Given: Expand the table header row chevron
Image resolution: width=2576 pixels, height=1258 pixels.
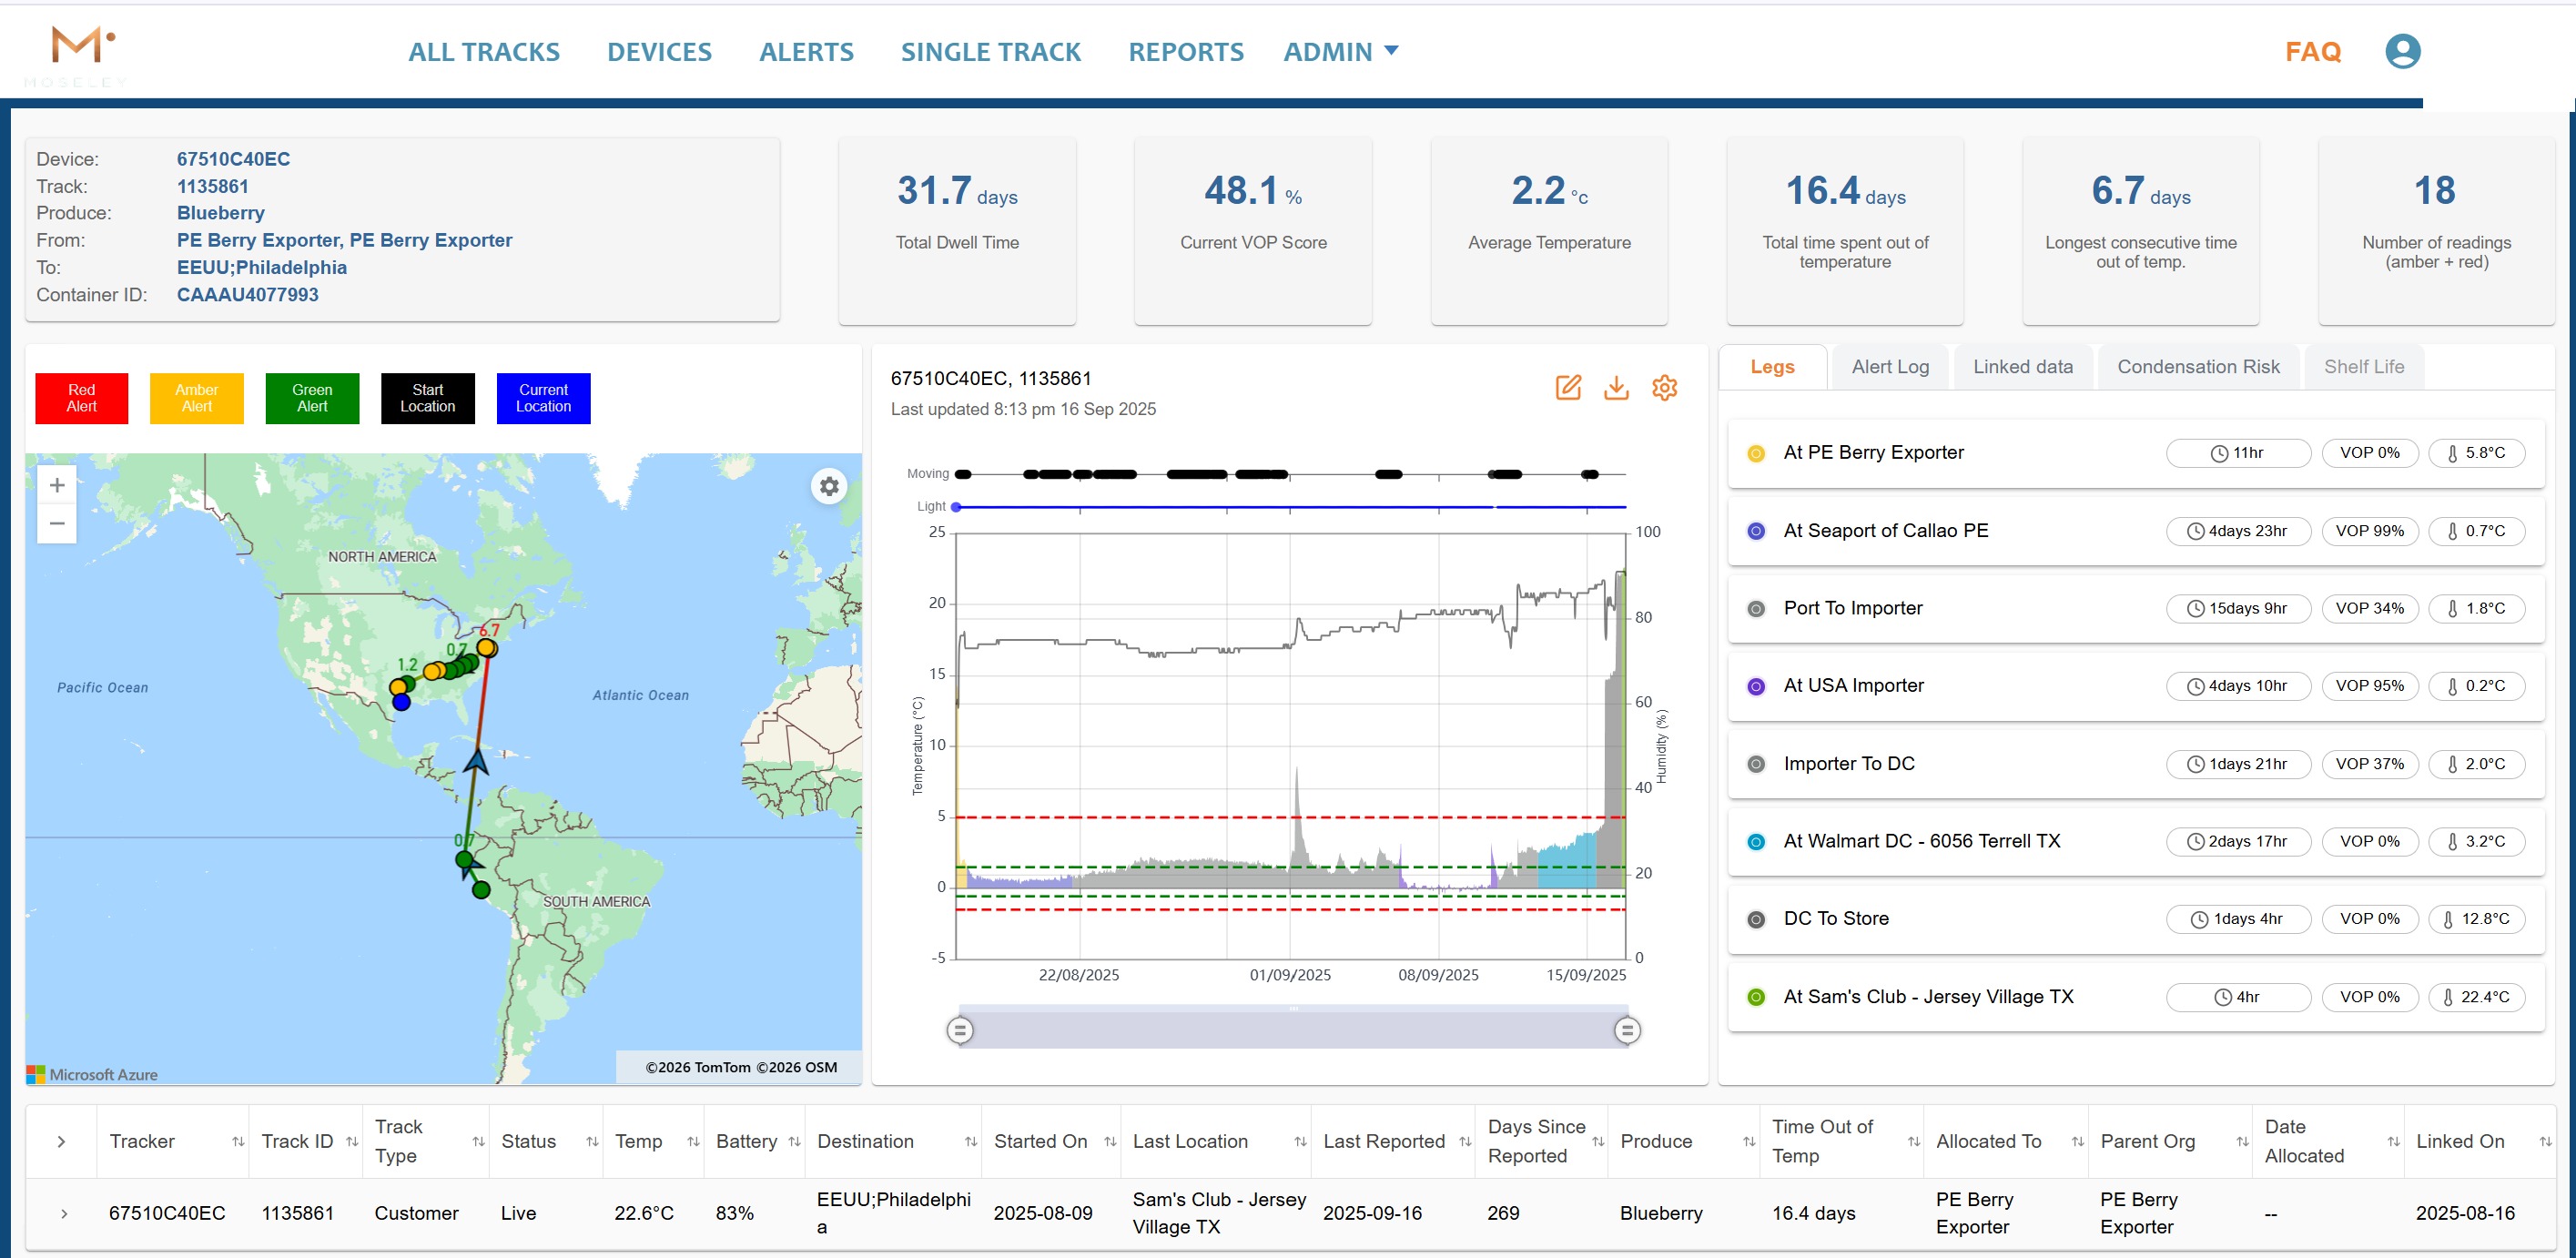Looking at the screenshot, I should pos(62,1141).
